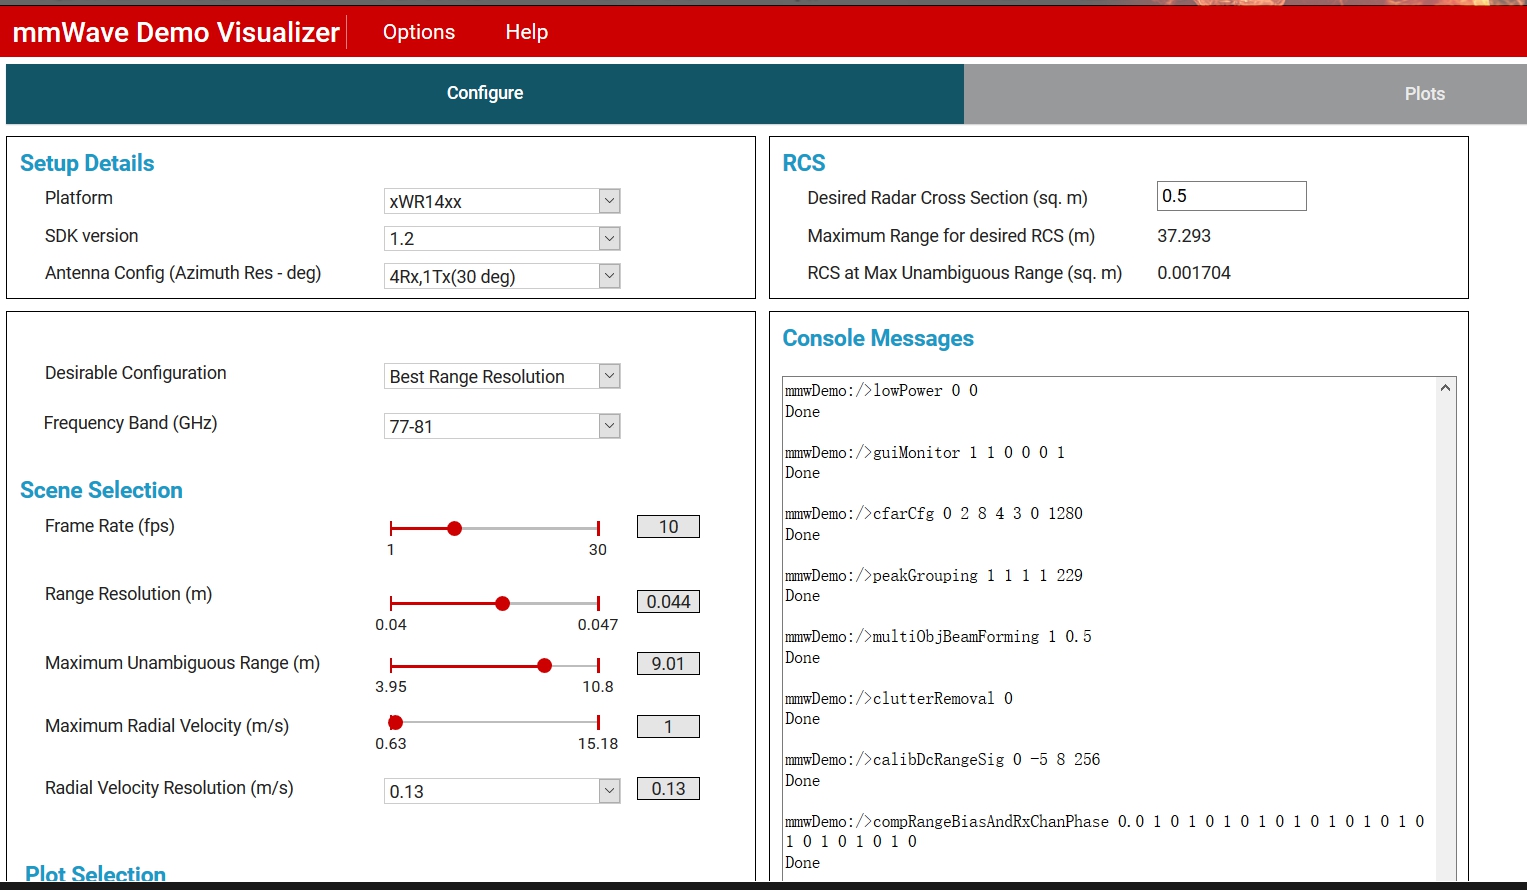
Task: Open the Platform dropdown
Action: [607, 200]
